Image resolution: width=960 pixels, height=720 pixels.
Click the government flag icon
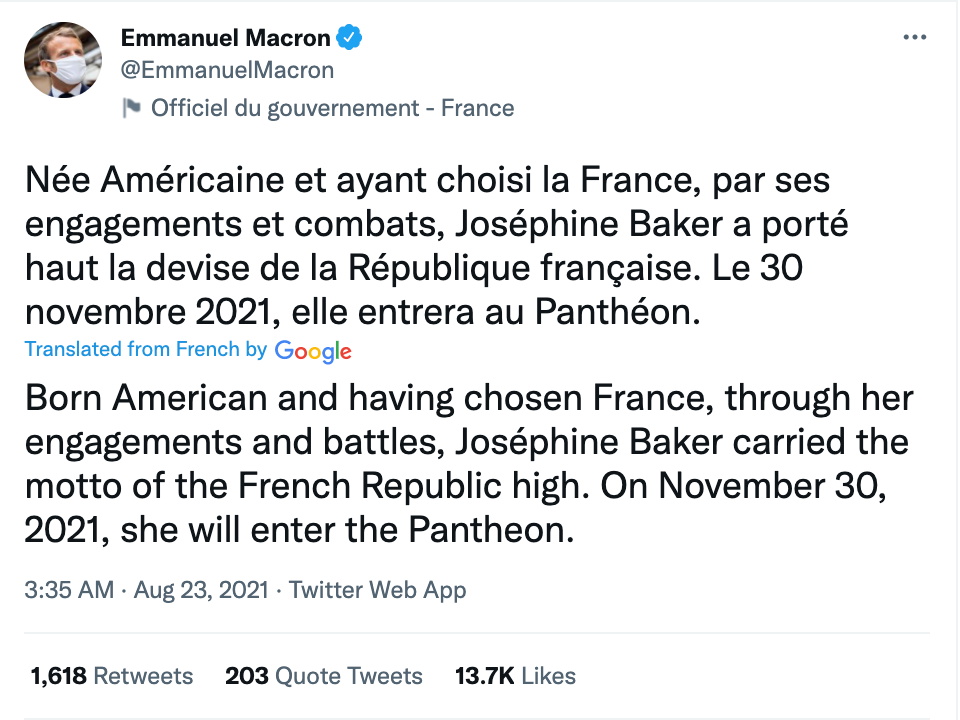pos(131,108)
